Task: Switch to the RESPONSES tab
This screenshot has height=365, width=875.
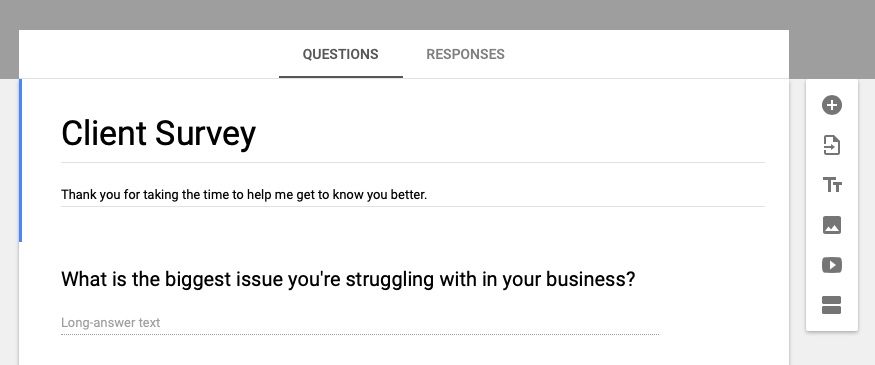Action: (465, 54)
